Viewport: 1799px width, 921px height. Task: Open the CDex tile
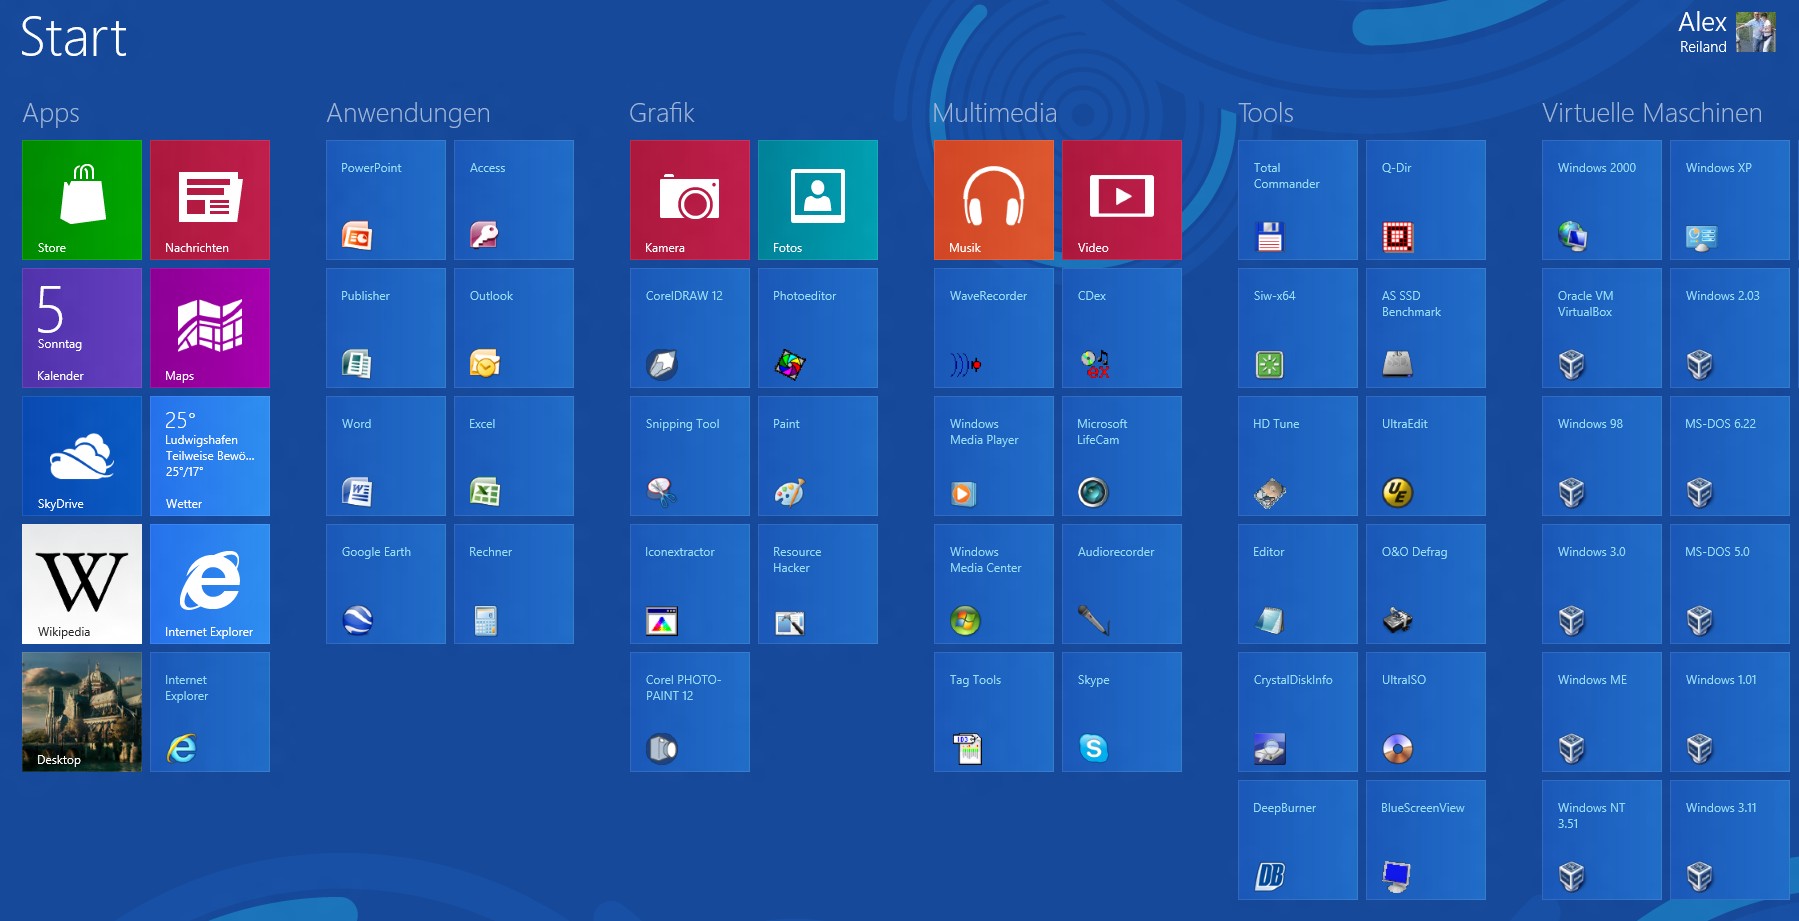coord(1122,328)
